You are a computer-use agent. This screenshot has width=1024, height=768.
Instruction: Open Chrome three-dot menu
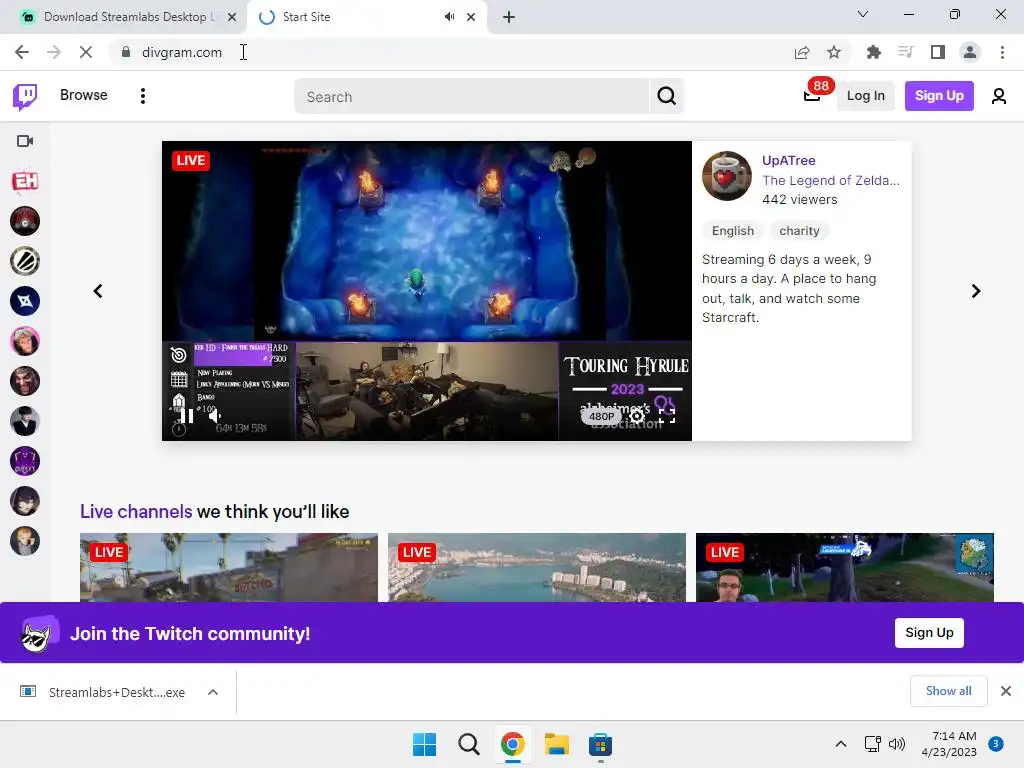[x=1002, y=52]
